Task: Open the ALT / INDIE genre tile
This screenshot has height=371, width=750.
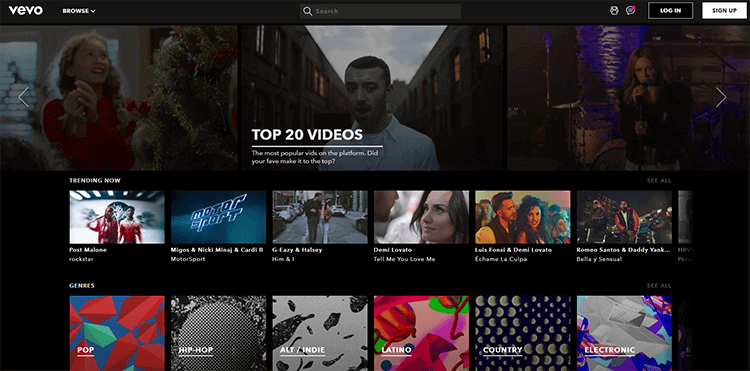Action: [320, 333]
